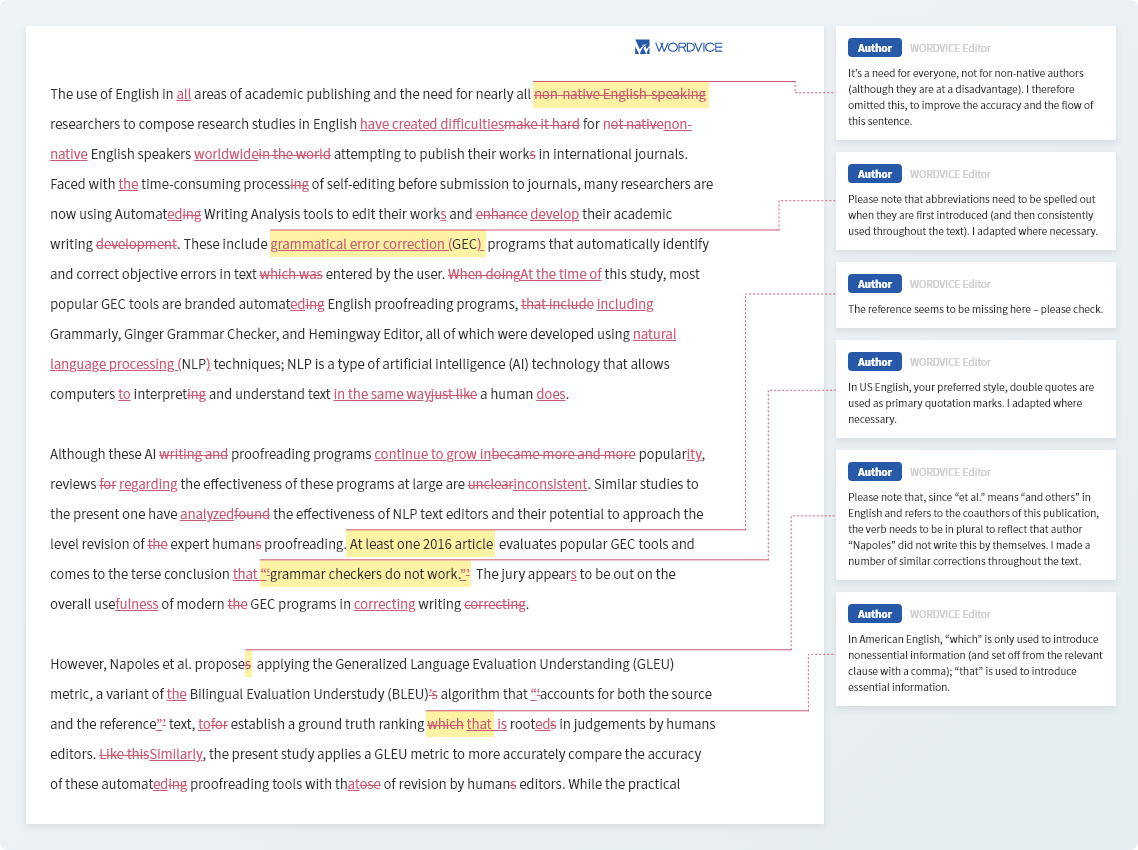Select the Author badge on the topmost comment
Screen dimensions: 1138x850
[874, 47]
